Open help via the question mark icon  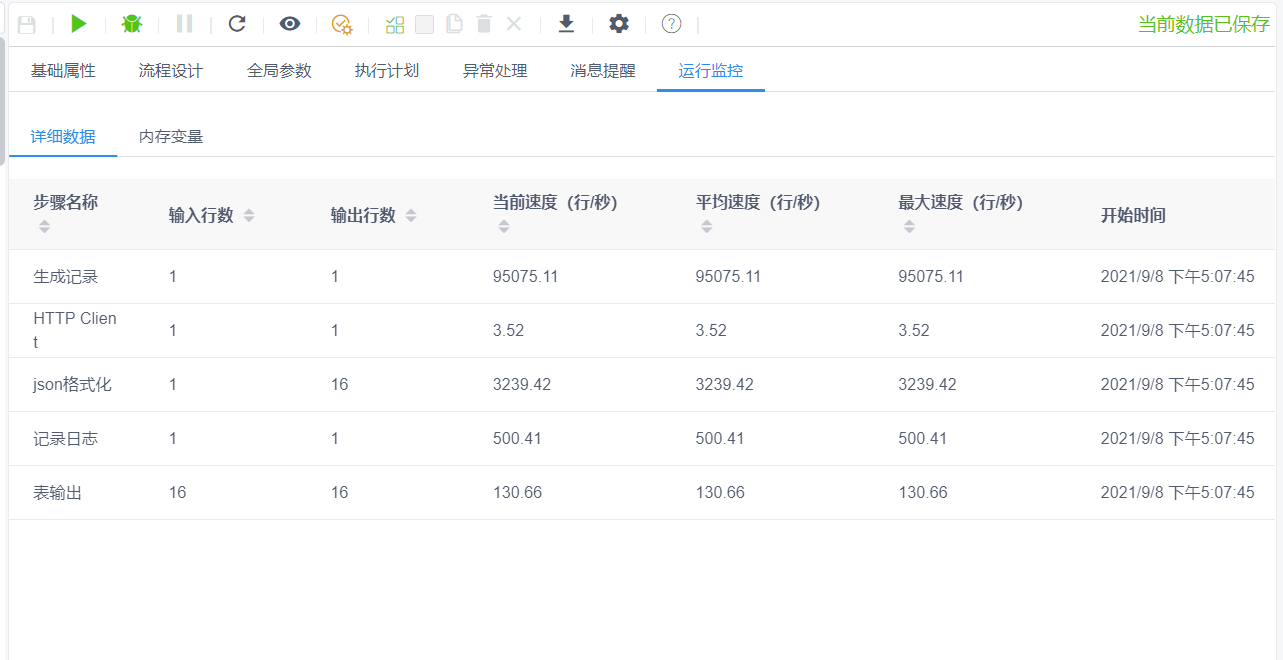[x=671, y=24]
